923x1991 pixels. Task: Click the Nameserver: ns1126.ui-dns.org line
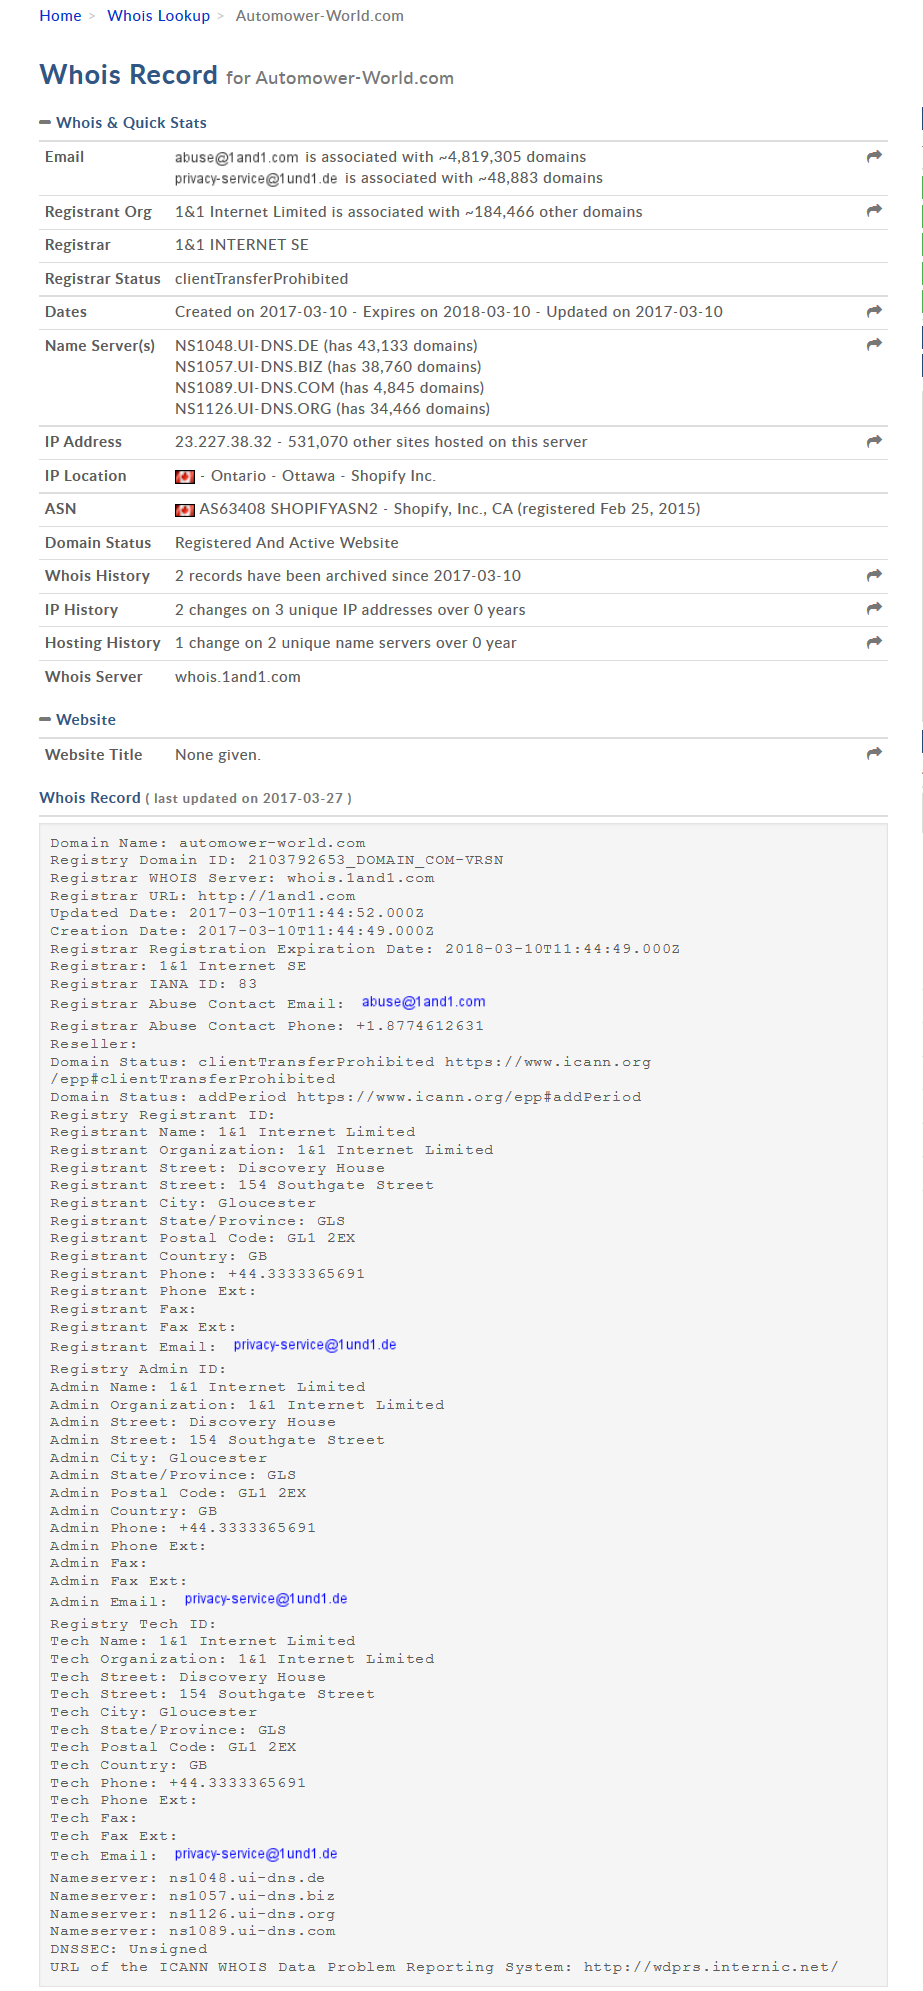coord(193,1914)
